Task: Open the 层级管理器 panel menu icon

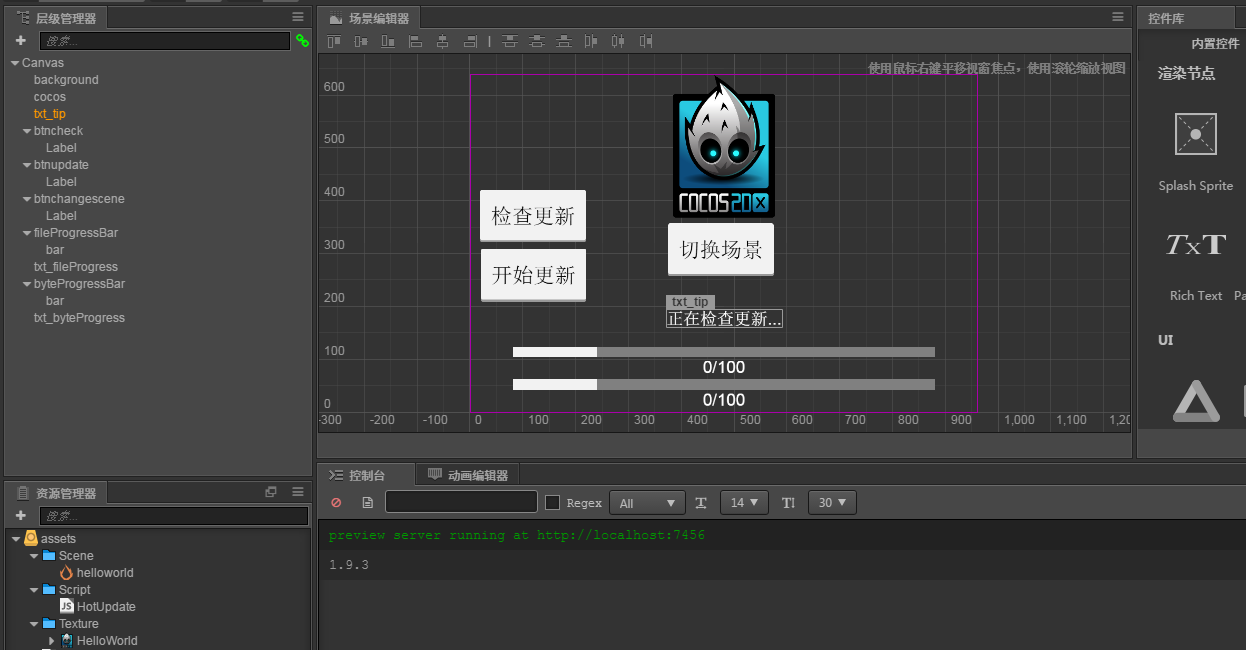Action: coord(298,17)
